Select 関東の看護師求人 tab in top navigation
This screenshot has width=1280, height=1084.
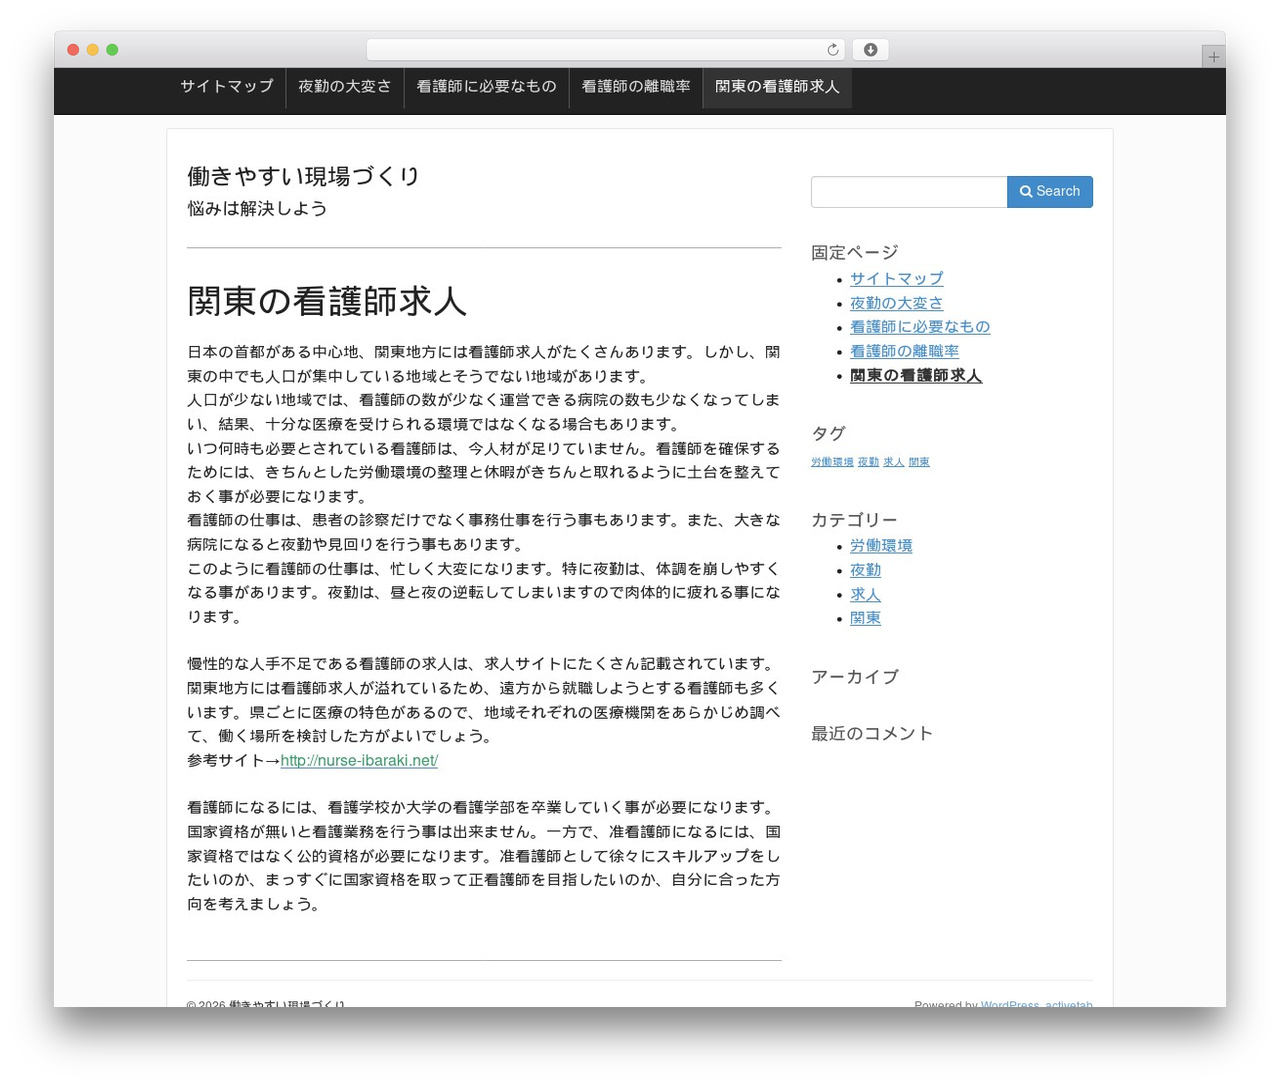[777, 87]
